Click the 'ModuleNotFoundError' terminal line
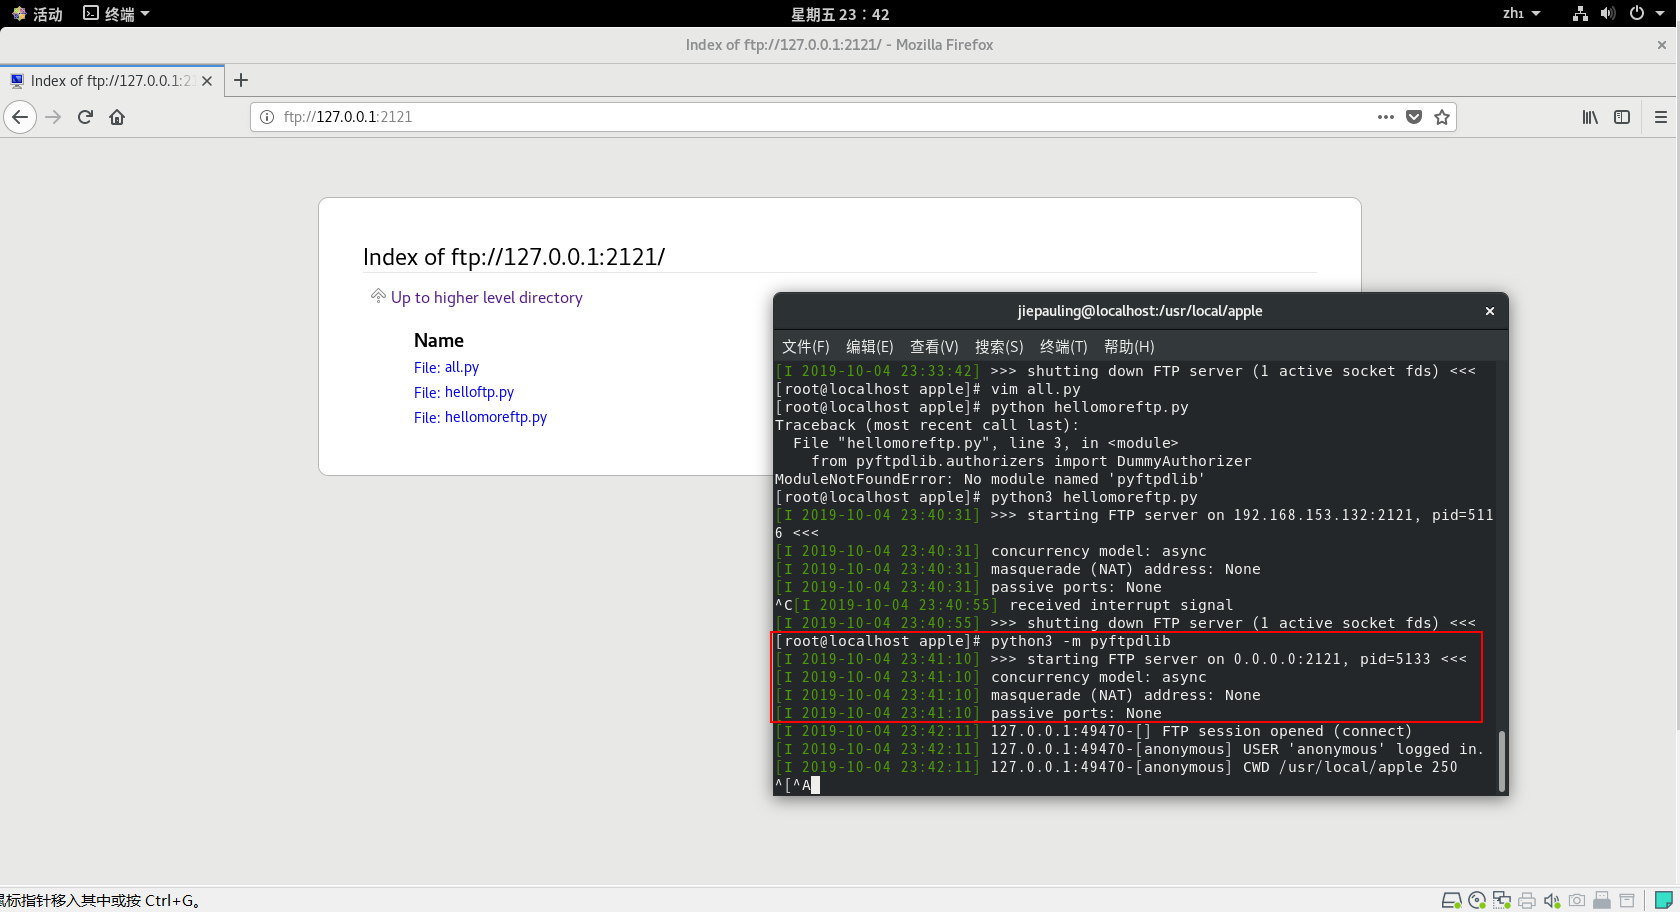1680x912 pixels. click(990, 479)
